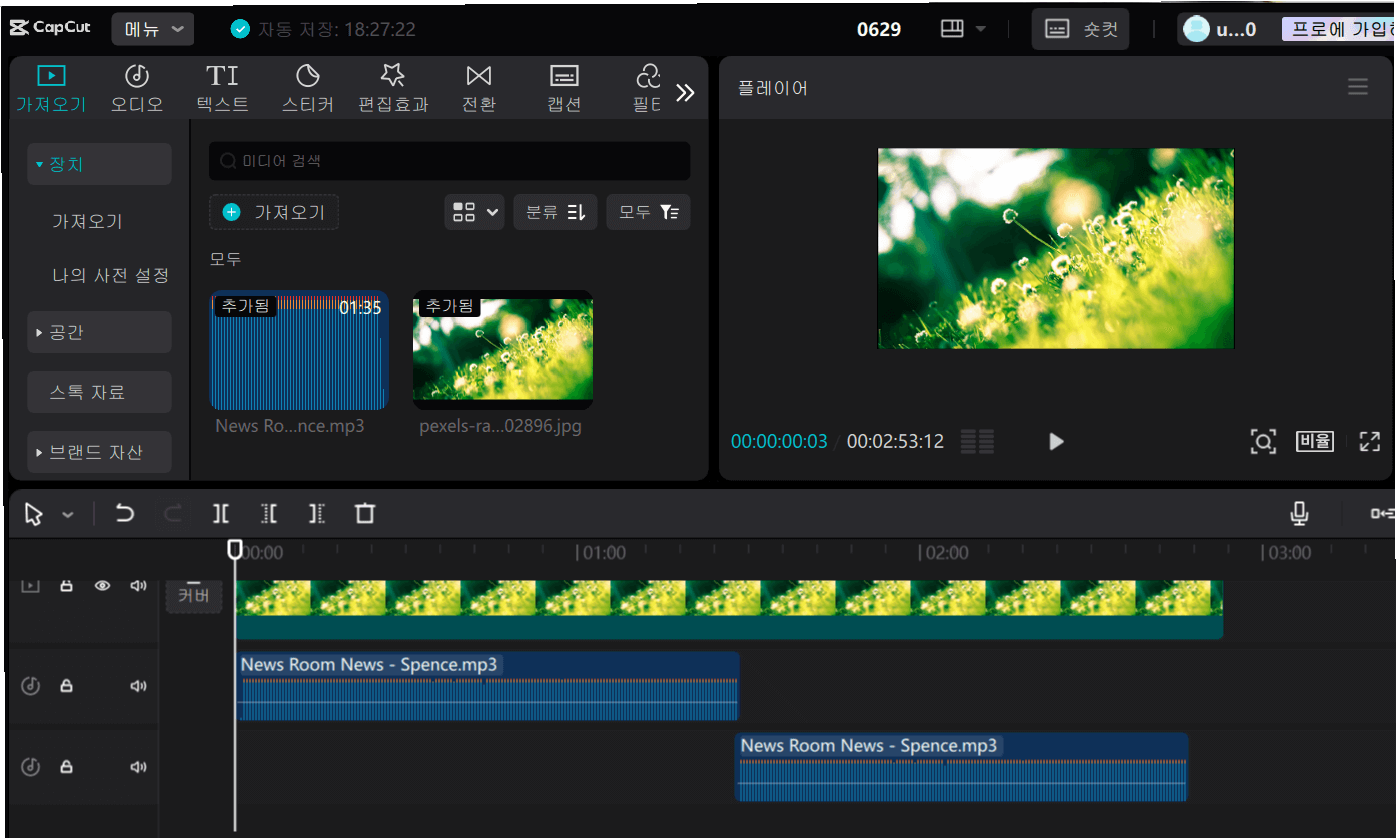The width and height of the screenshot is (1397, 839).
Task: Click the timeline ruler at 02:00 mark
Action: pos(944,553)
